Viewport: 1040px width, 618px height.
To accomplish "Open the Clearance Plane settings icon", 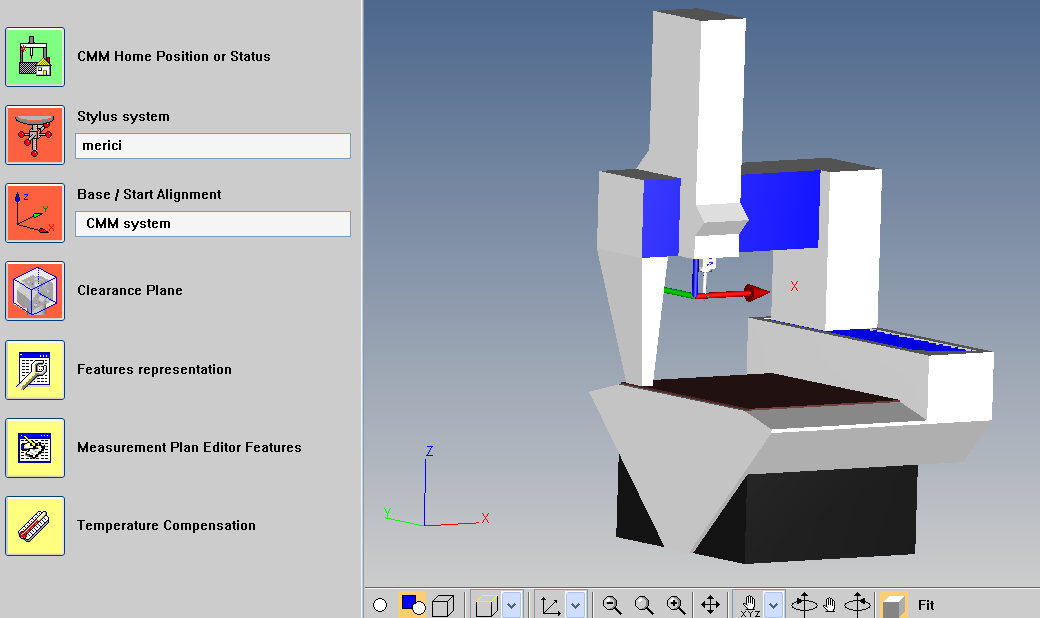I will click(x=35, y=290).
